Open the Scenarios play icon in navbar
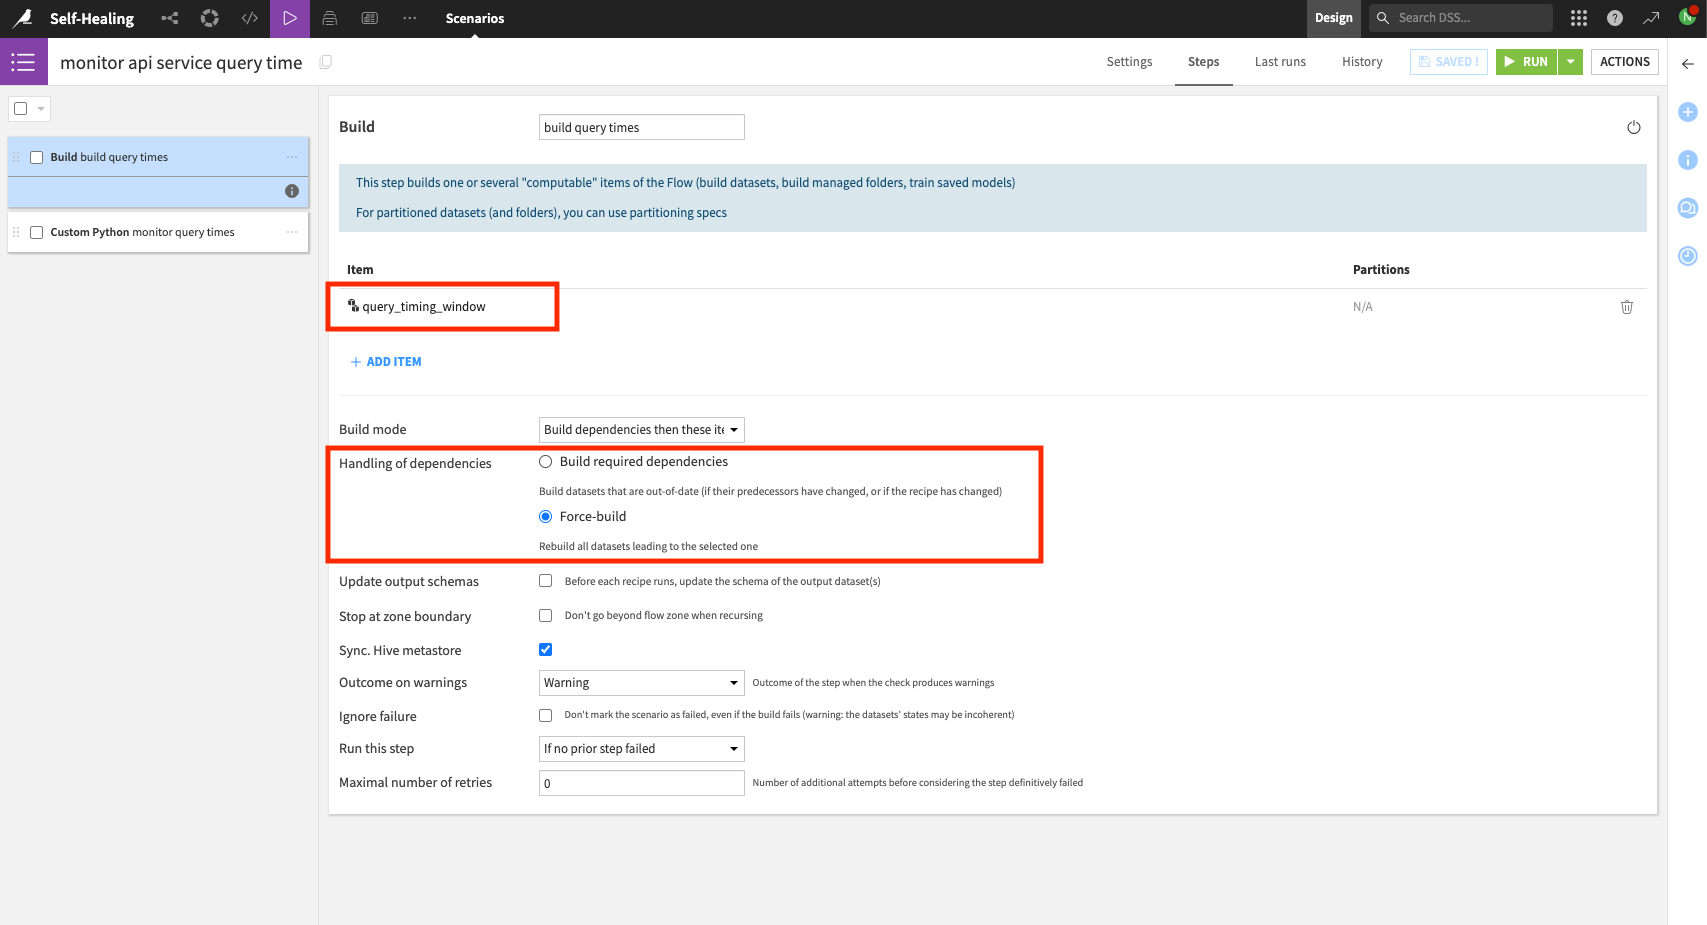The image size is (1707, 925). point(289,18)
